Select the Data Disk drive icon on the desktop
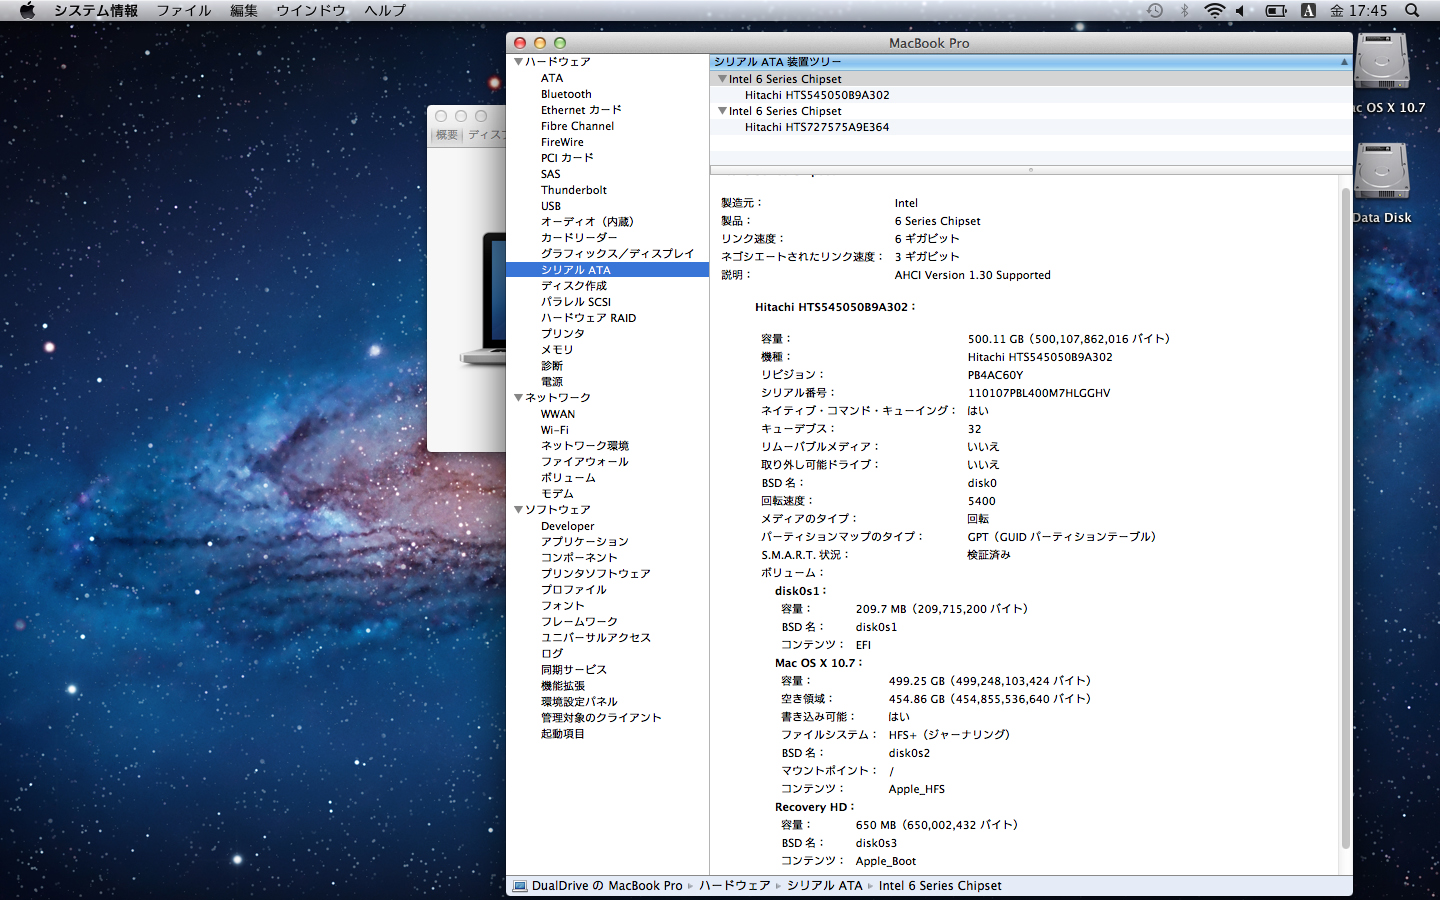 click(1382, 172)
